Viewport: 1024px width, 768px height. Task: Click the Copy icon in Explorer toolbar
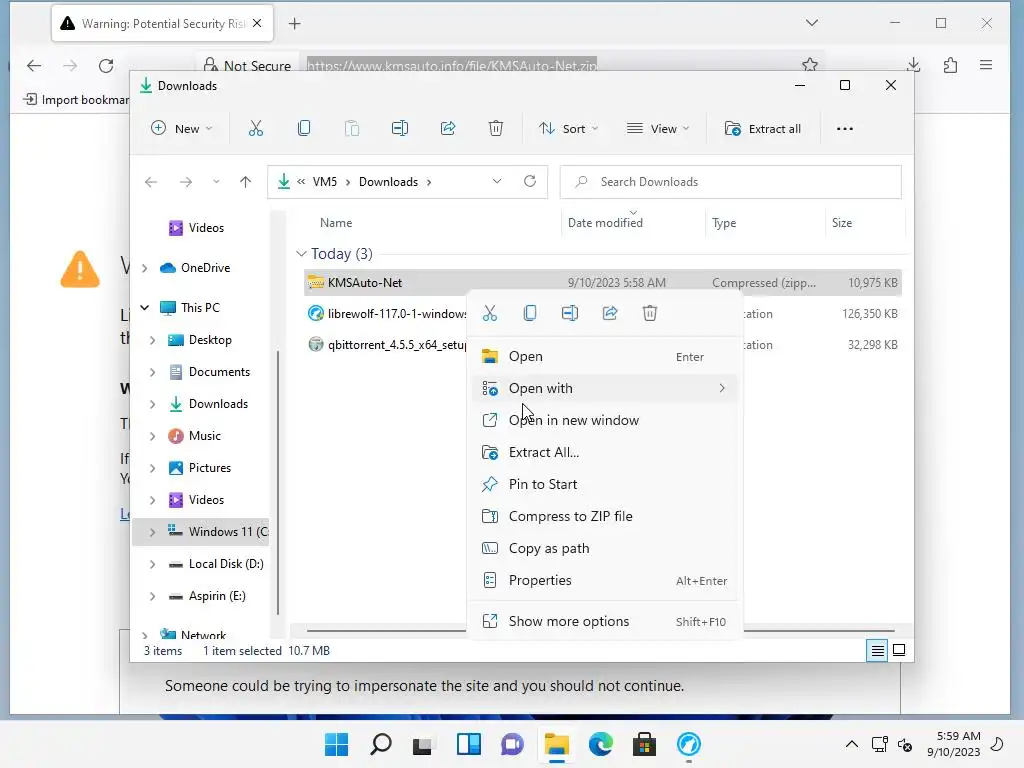coord(304,129)
